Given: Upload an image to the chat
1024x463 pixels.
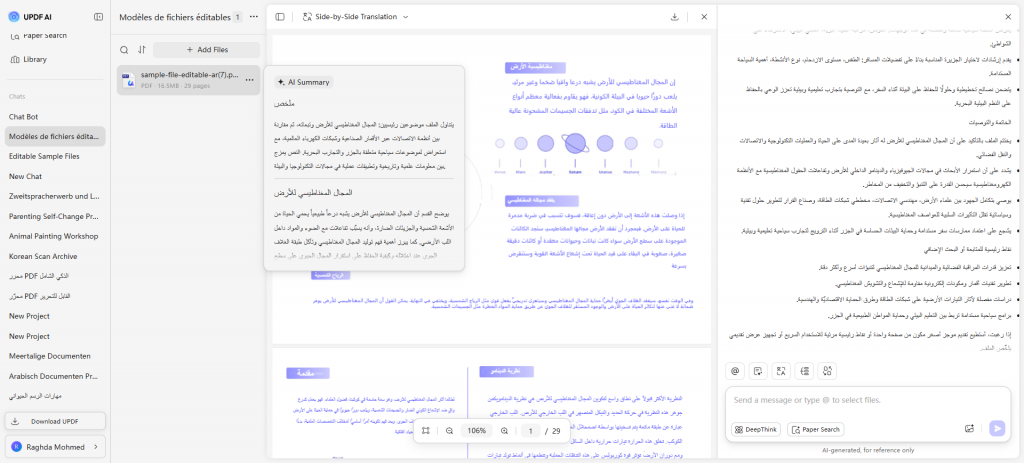Looking at the screenshot, I should click(969, 428).
